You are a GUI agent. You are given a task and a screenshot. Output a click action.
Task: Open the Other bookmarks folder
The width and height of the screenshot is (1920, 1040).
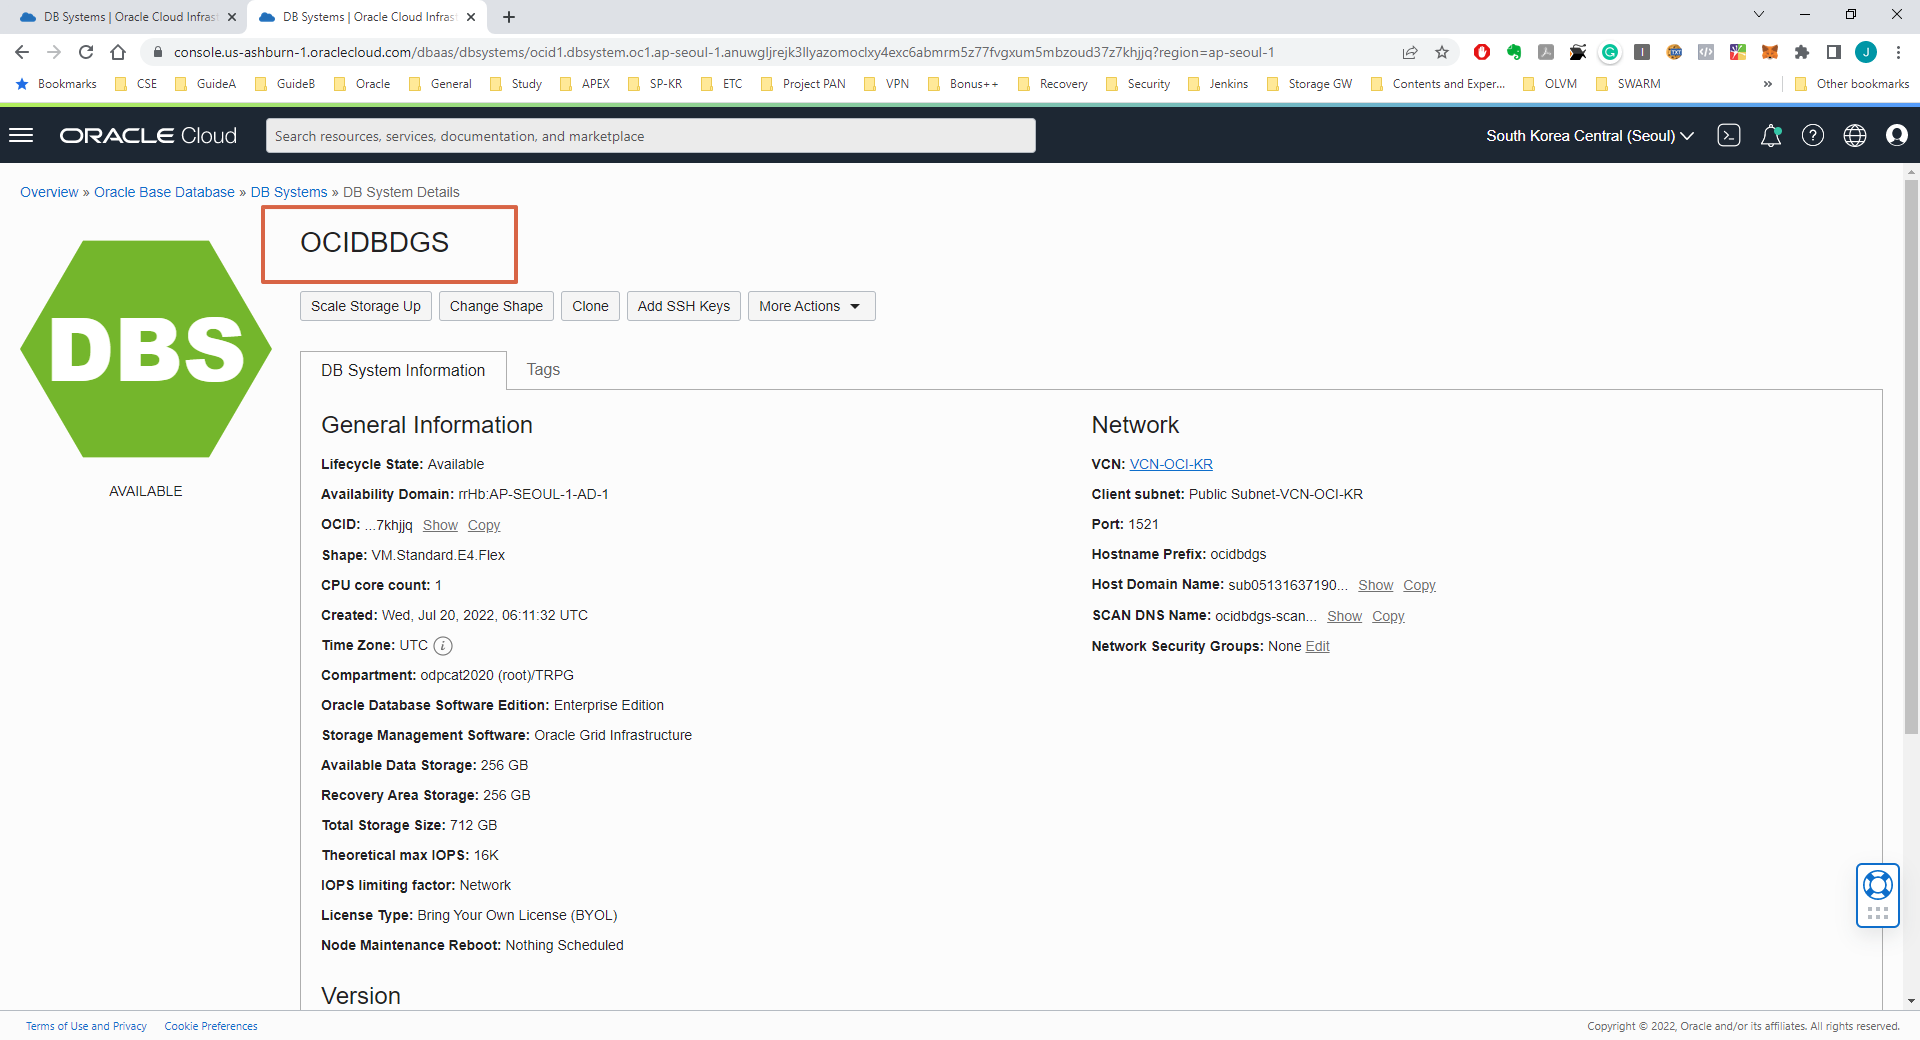(x=1852, y=84)
